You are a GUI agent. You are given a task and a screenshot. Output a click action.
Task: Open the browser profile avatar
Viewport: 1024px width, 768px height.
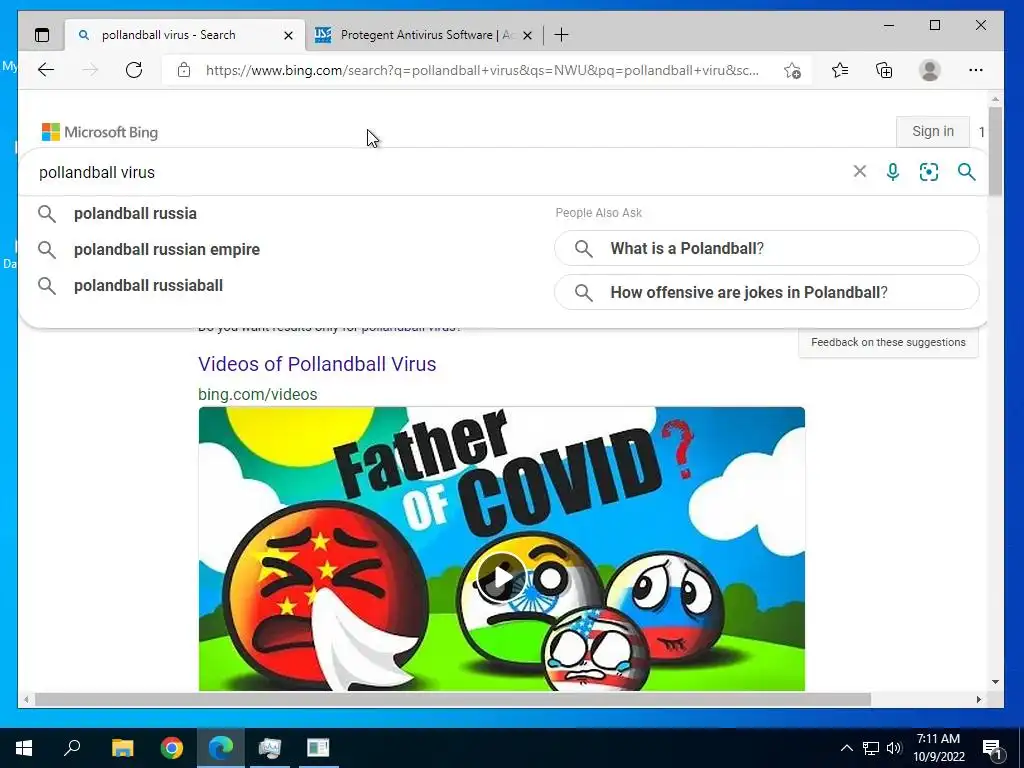pos(929,70)
